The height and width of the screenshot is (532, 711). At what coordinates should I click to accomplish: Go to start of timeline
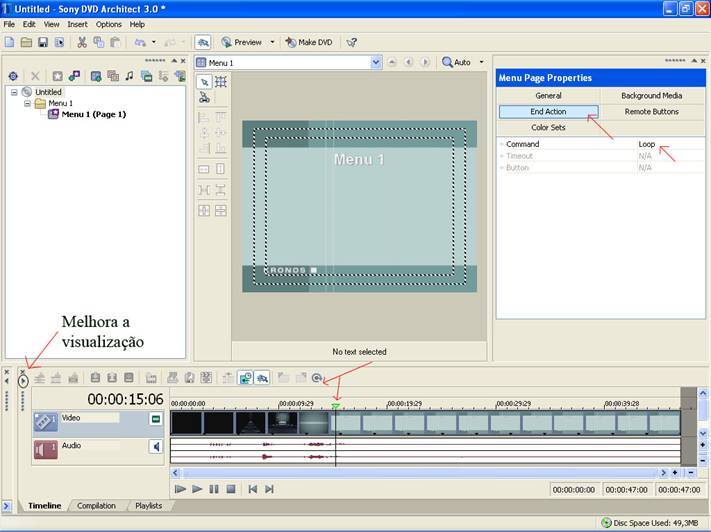[x=253, y=489]
